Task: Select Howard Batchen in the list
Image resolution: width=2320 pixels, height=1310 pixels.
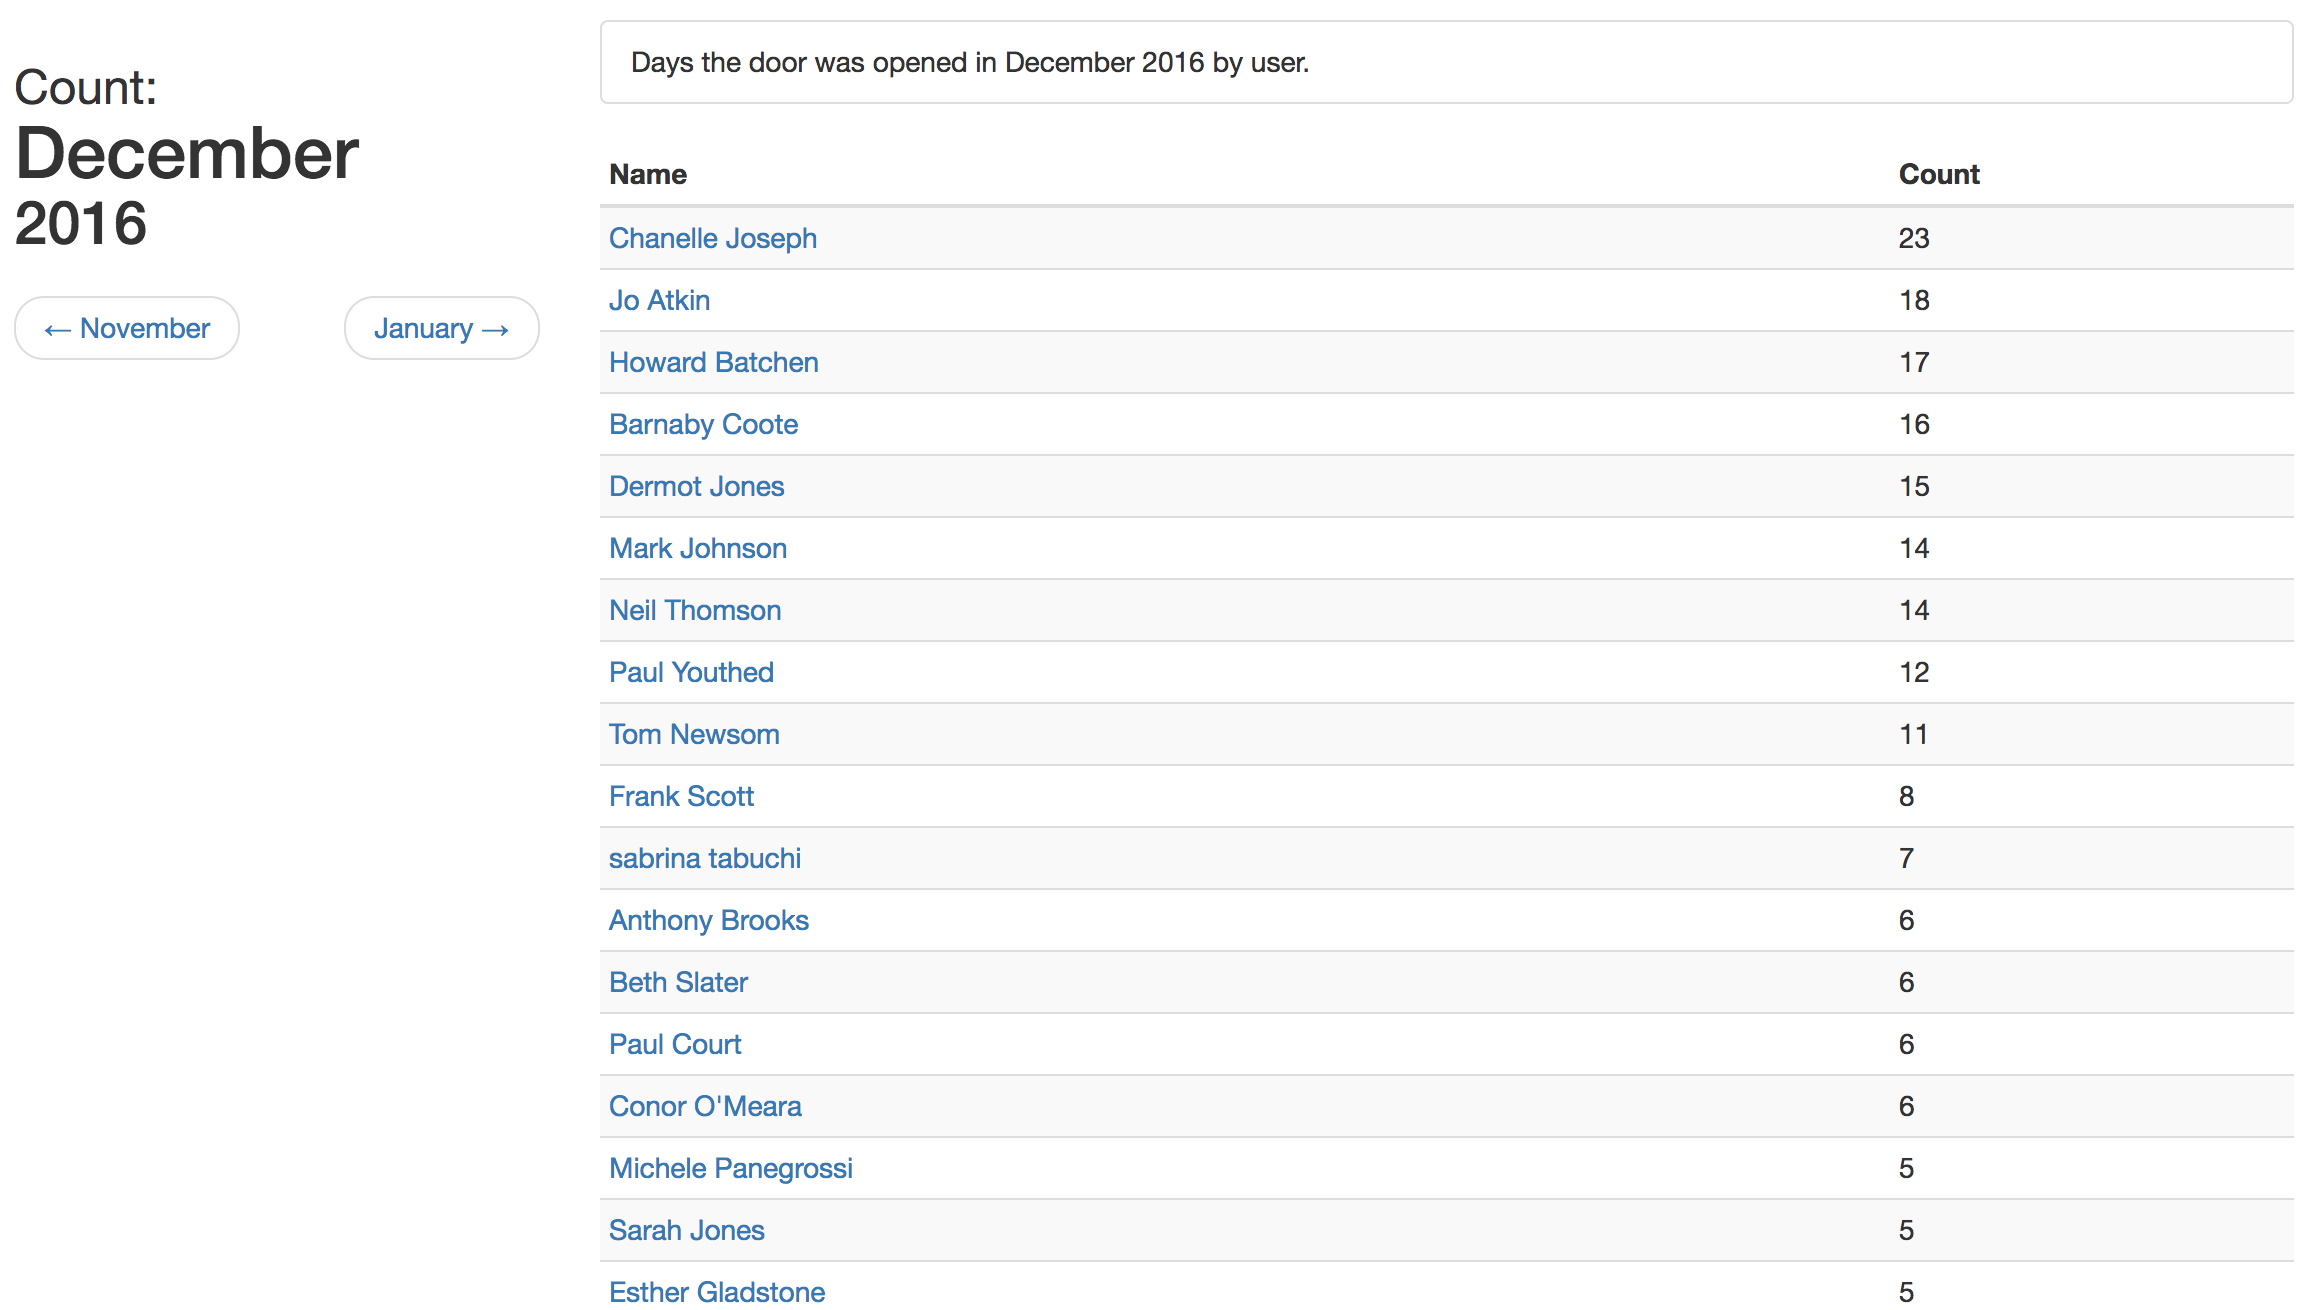Action: pos(714,362)
